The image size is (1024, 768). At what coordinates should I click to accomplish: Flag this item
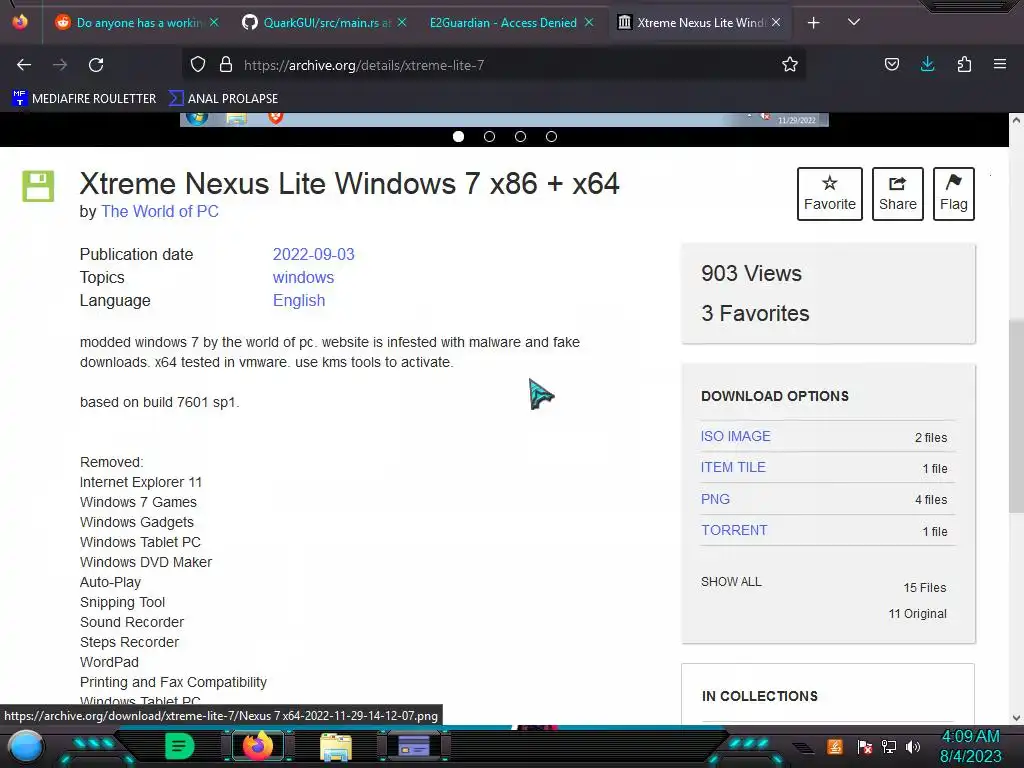pos(953,194)
